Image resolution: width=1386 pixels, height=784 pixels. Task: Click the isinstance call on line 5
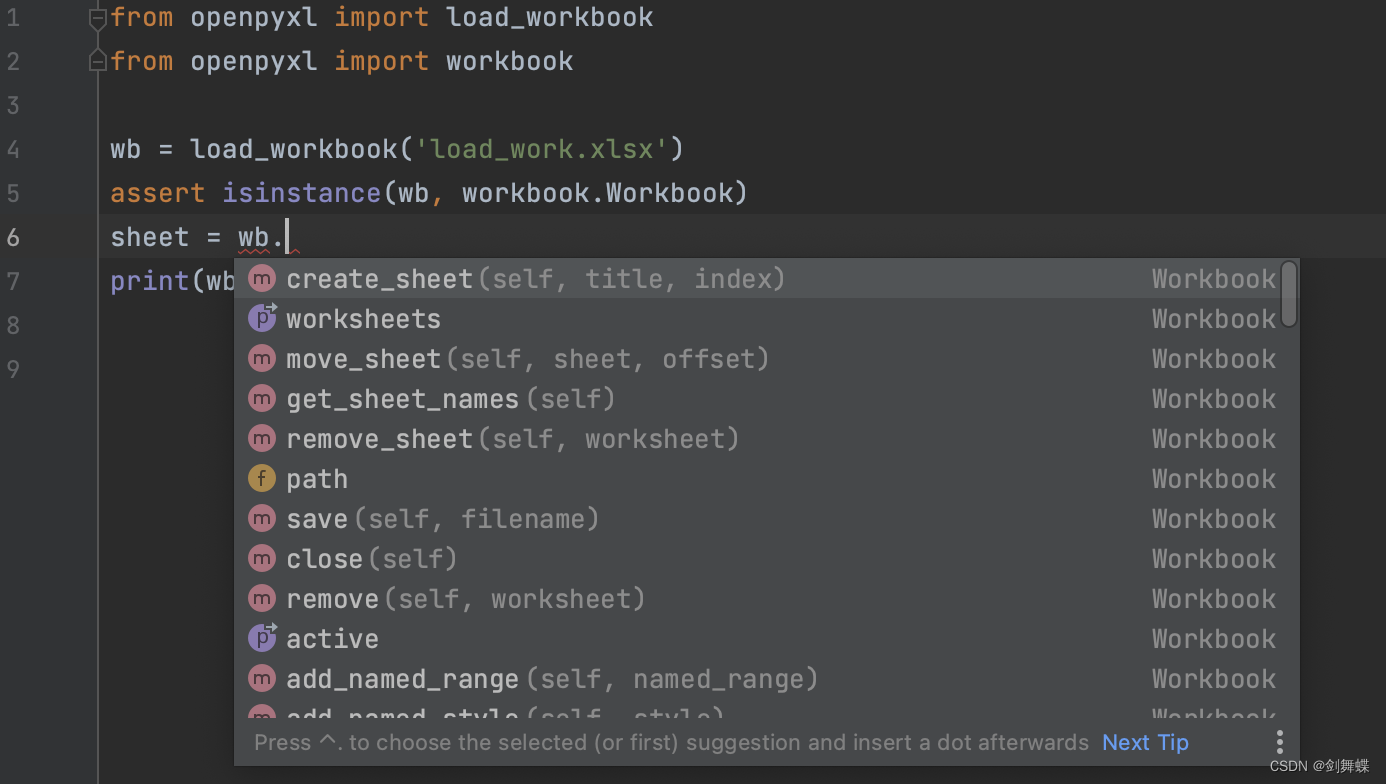pyautogui.click(x=302, y=193)
